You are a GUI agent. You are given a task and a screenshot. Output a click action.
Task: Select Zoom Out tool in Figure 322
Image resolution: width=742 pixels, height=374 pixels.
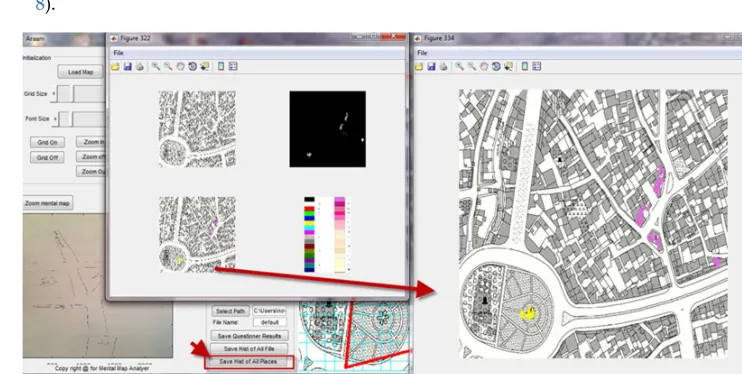(168, 67)
